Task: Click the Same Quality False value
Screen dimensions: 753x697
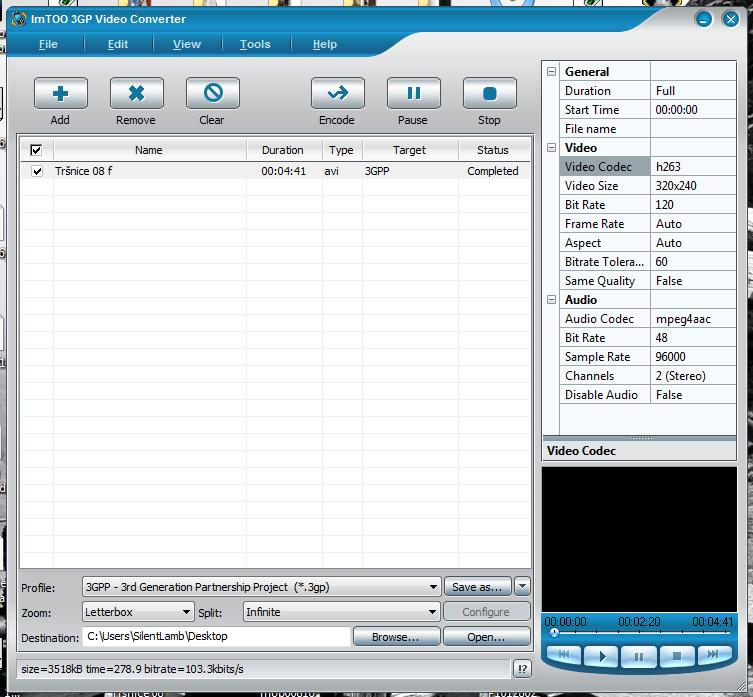Action: point(693,281)
